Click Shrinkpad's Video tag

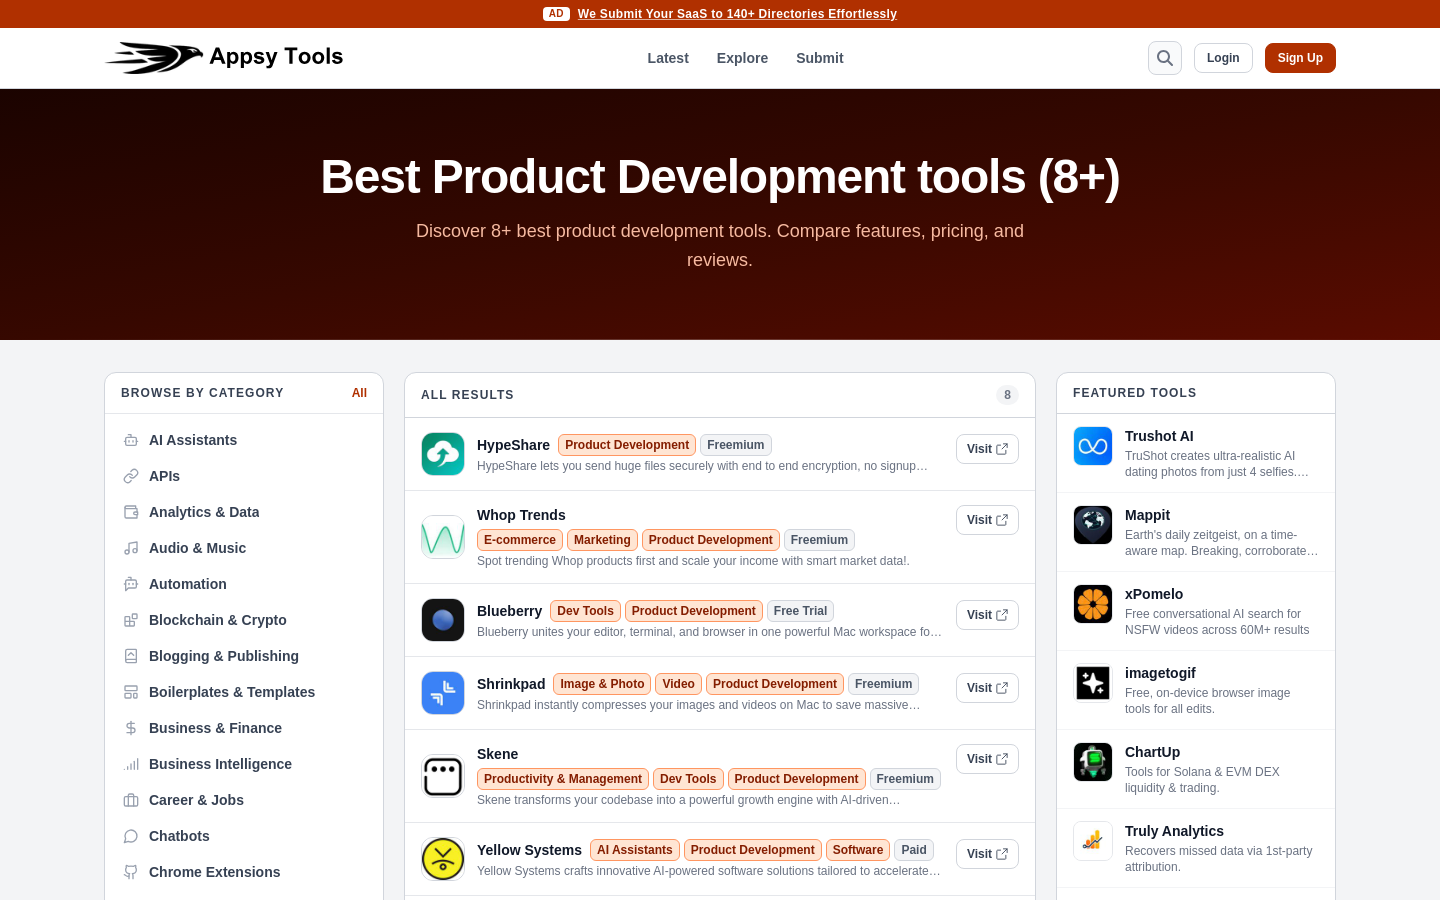pos(678,684)
